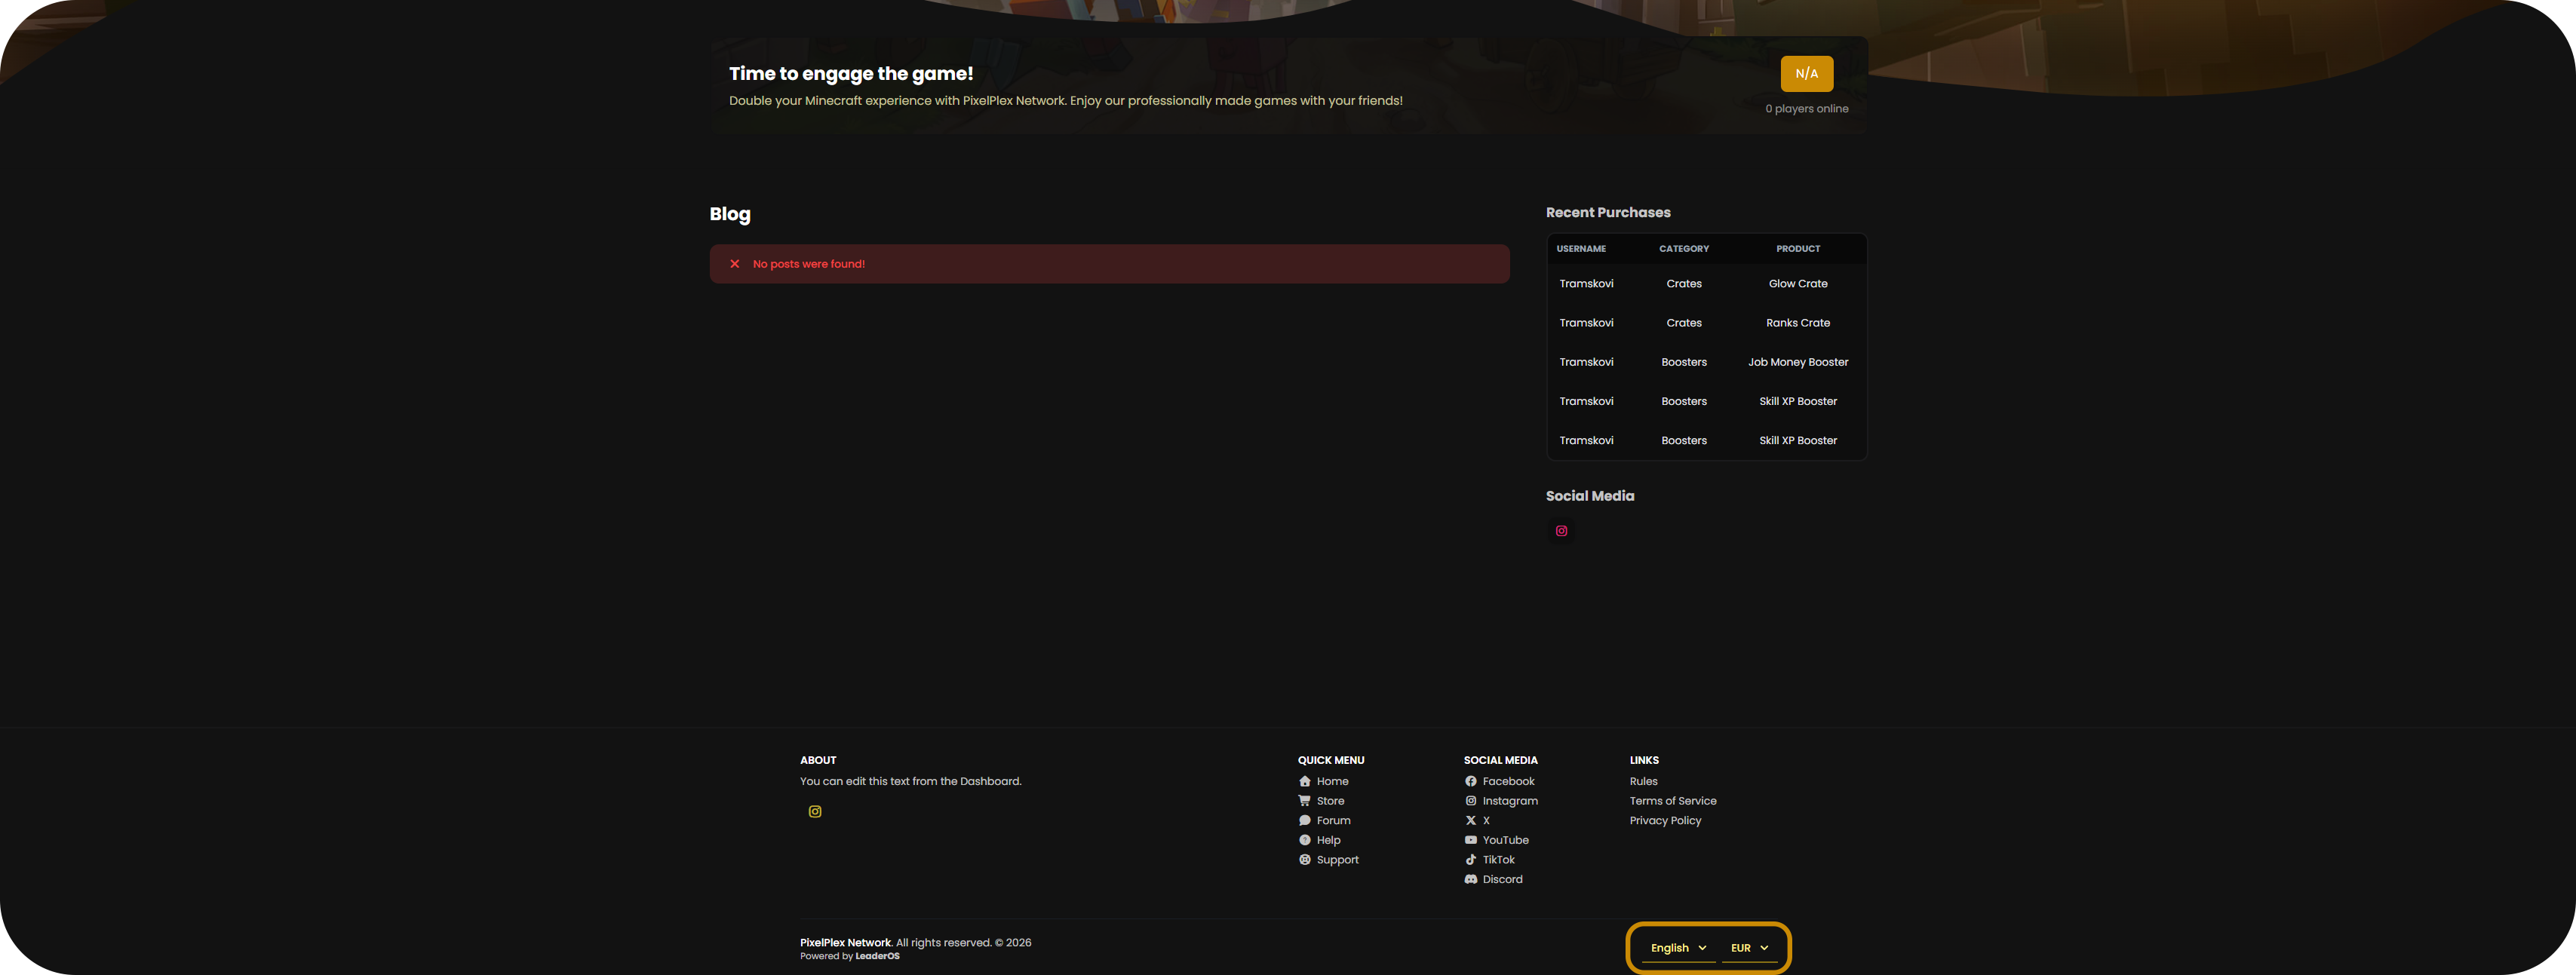The height and width of the screenshot is (975, 2576).
Task: Click the N/A server status button
Action: point(1806,74)
